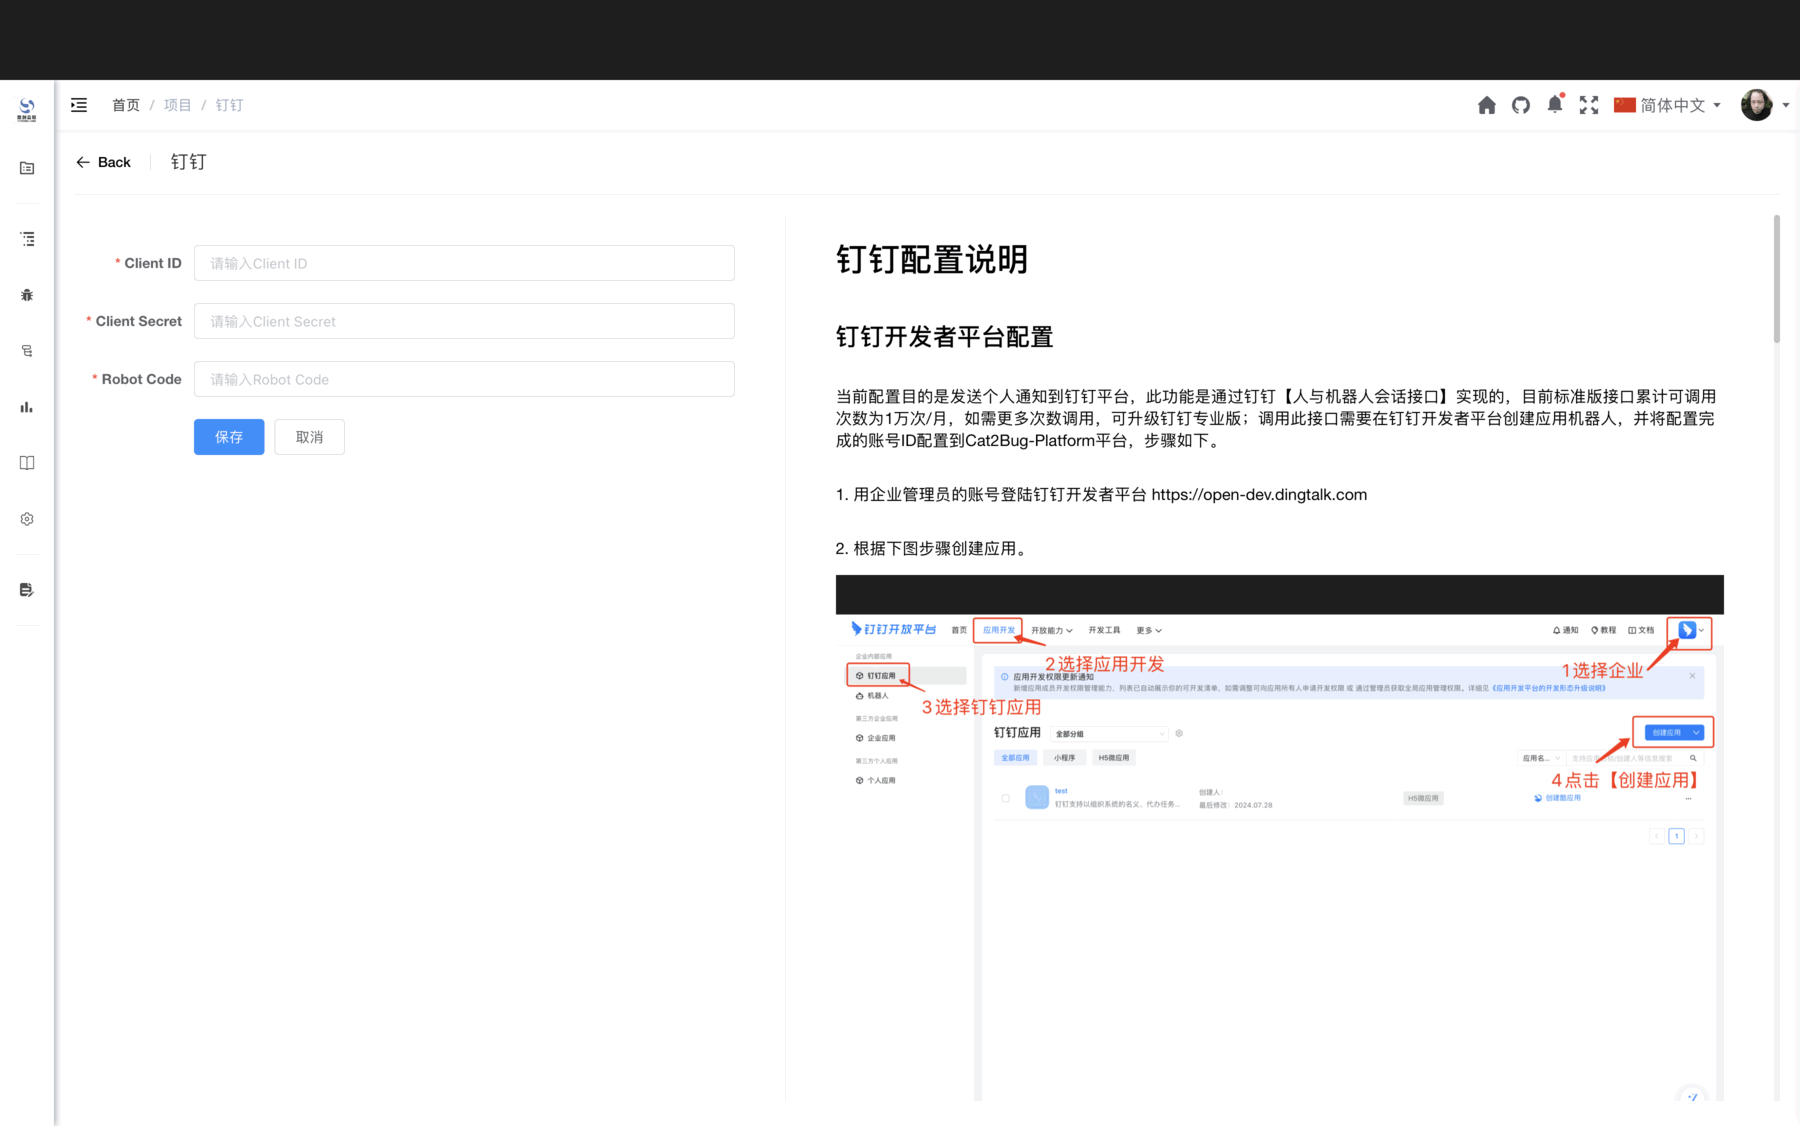Click the 保存 save button
The width and height of the screenshot is (1800, 1126).
coord(229,437)
